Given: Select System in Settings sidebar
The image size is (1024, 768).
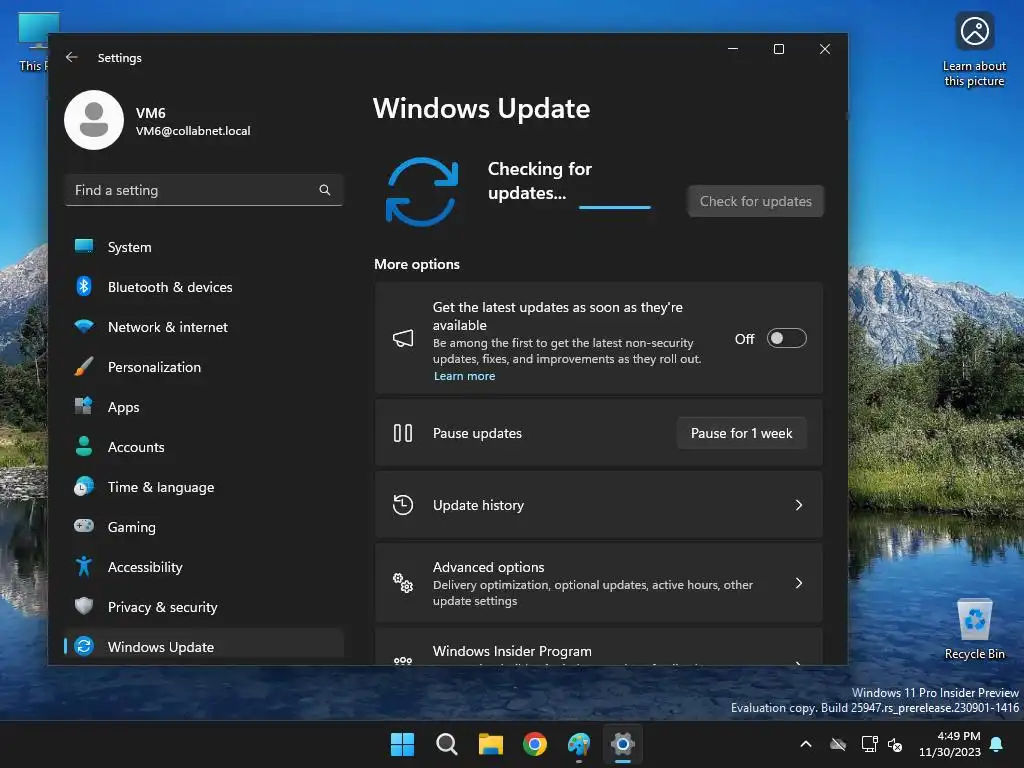Looking at the screenshot, I should 204,247.
